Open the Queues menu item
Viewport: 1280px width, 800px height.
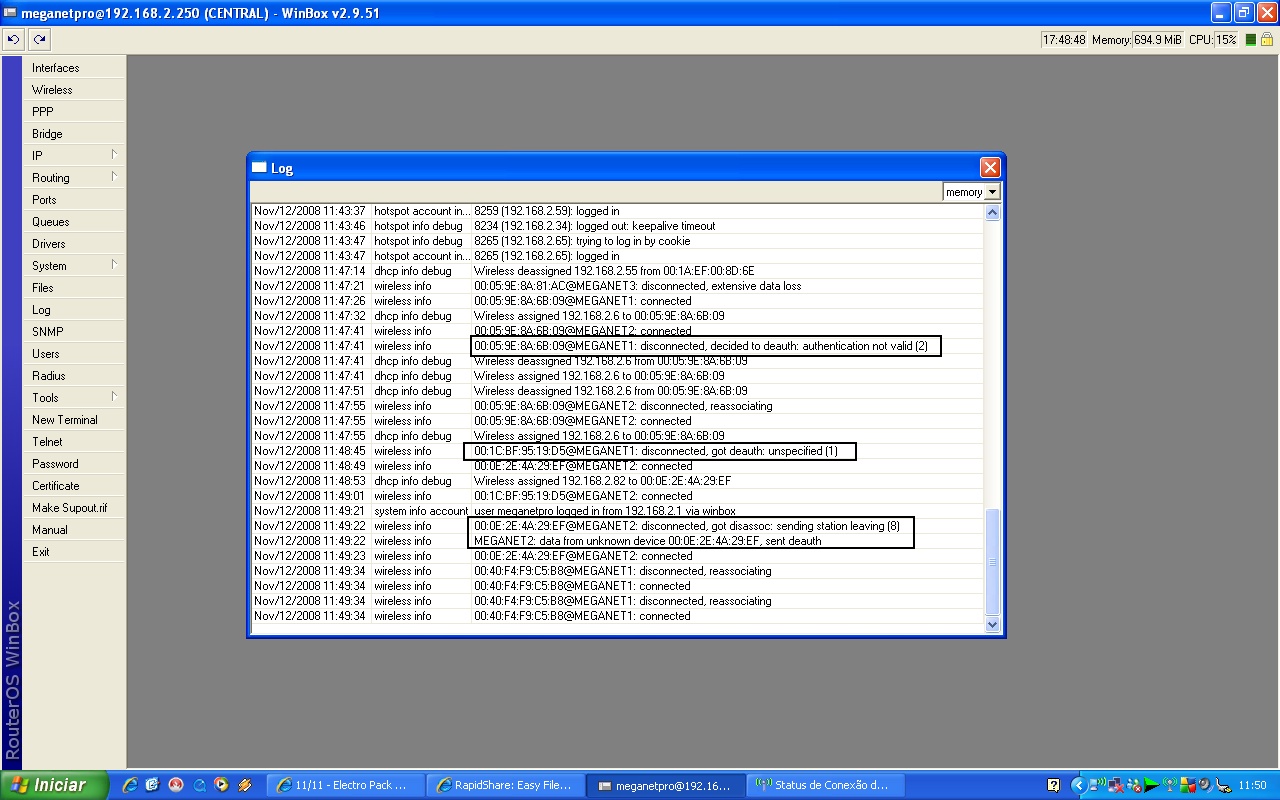(75, 221)
